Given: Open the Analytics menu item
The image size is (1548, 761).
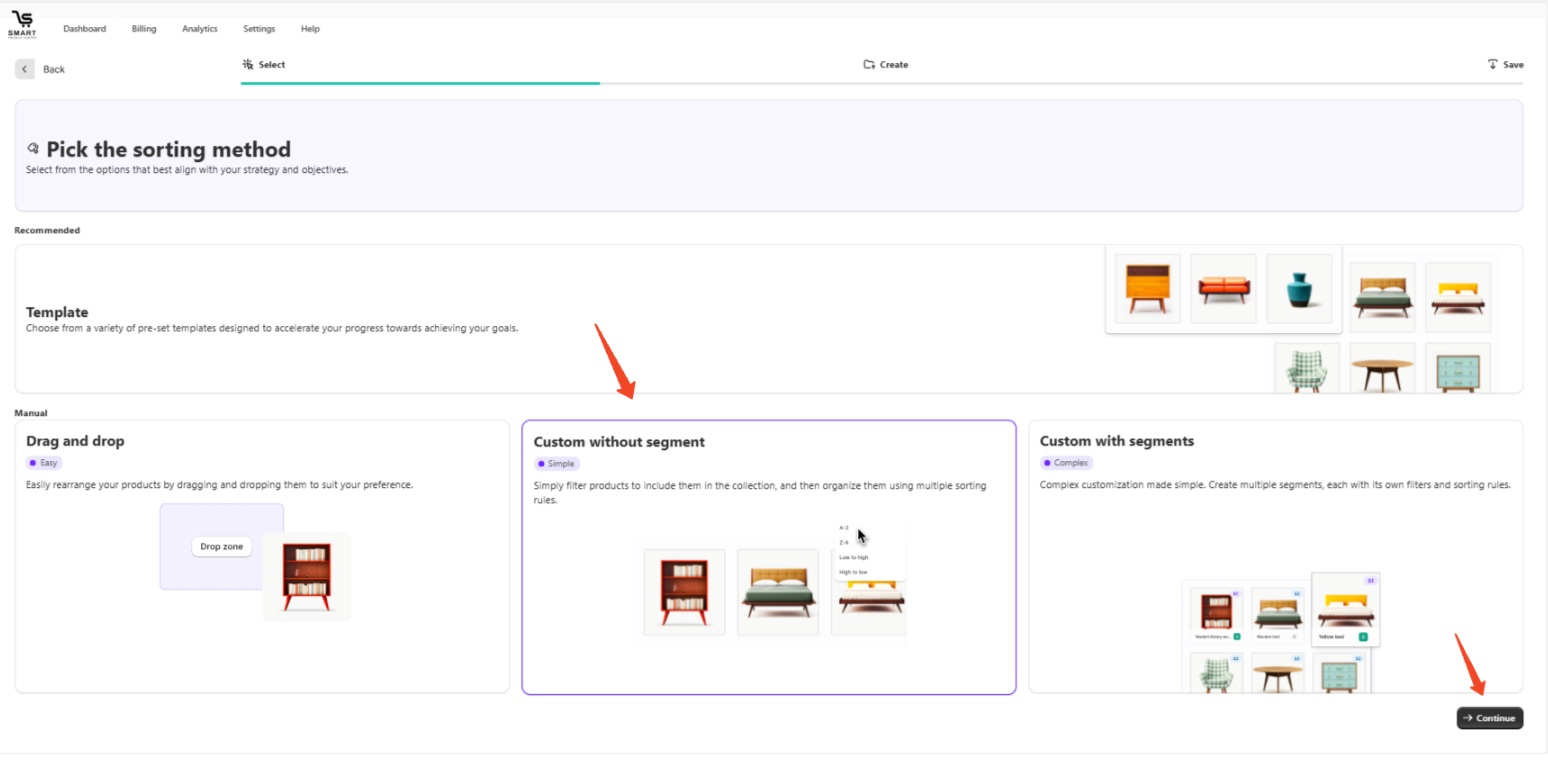Looking at the screenshot, I should (200, 29).
